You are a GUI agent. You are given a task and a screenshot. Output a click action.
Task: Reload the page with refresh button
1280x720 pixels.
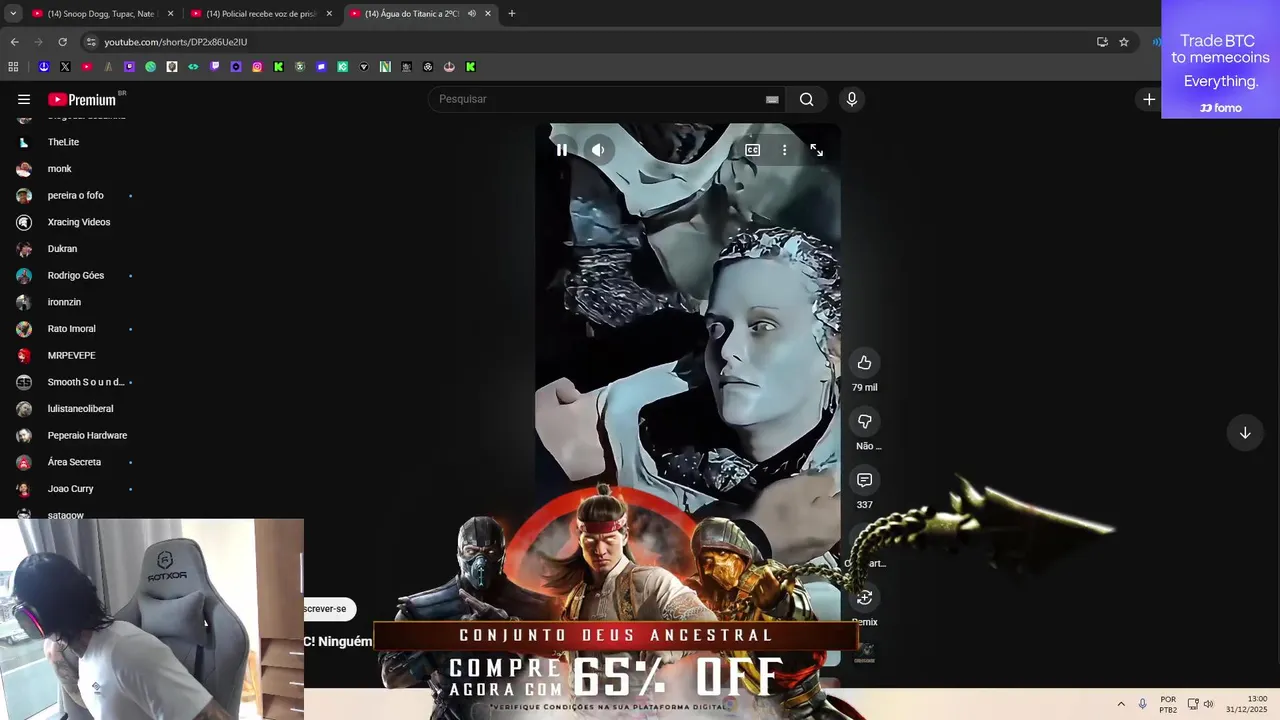[62, 42]
